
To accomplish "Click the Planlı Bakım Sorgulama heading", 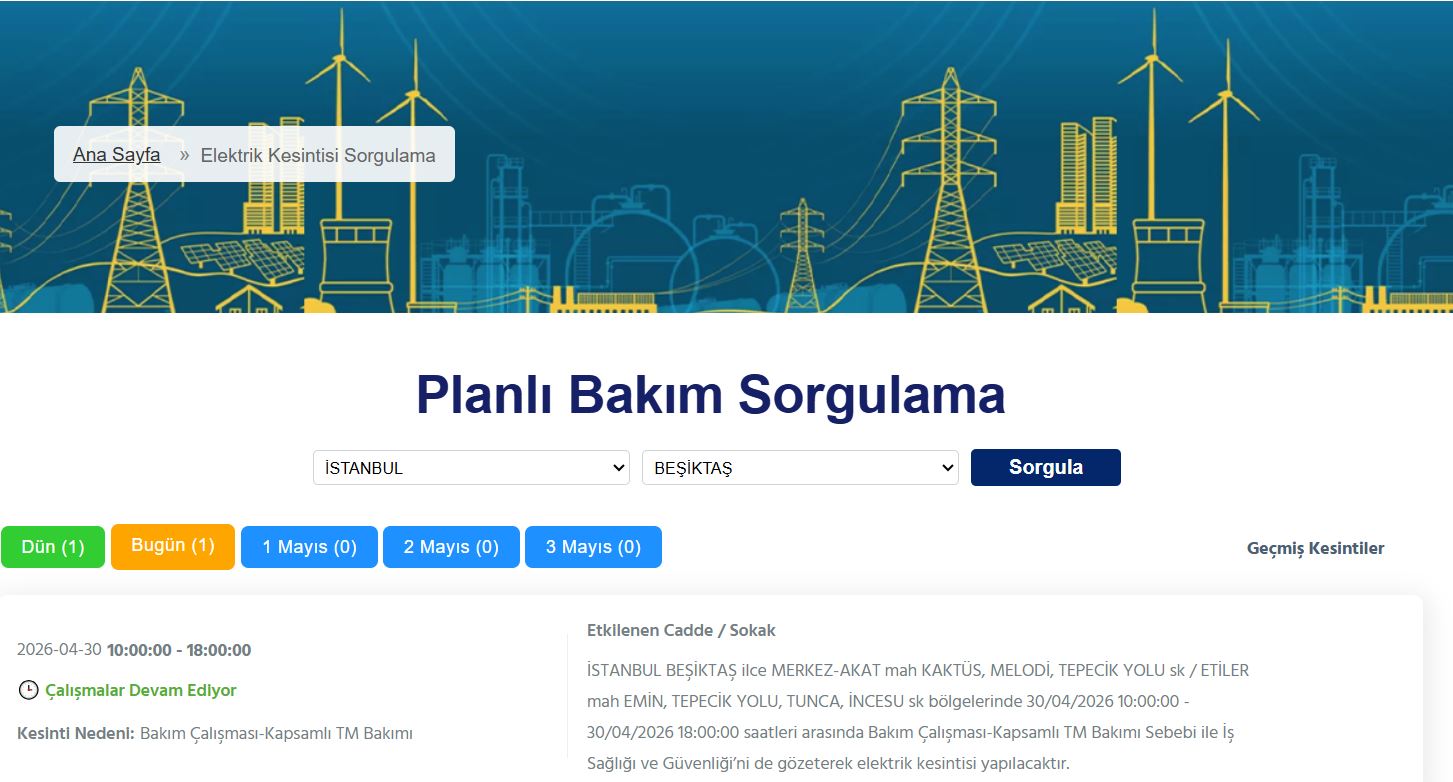I will [x=710, y=394].
